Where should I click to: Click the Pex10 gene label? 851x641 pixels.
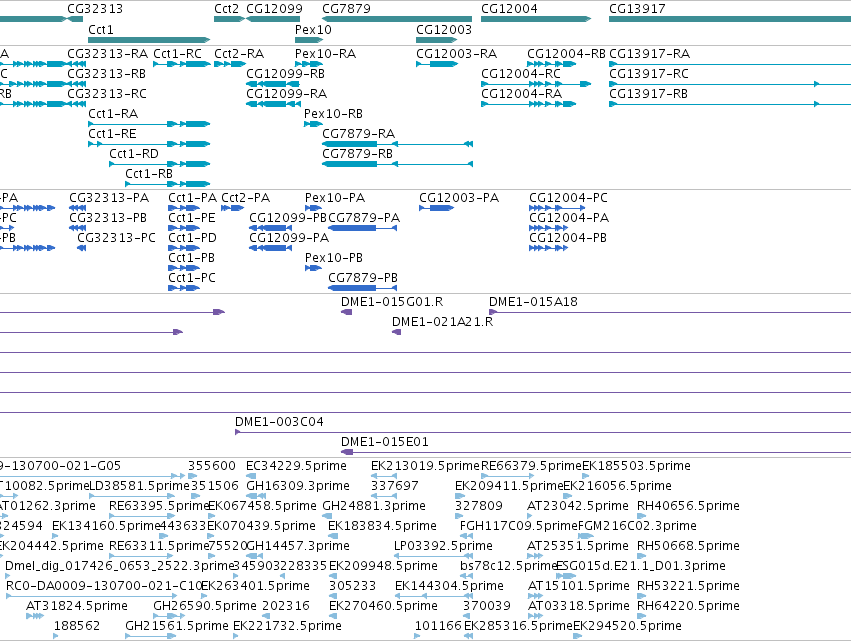pos(313,30)
